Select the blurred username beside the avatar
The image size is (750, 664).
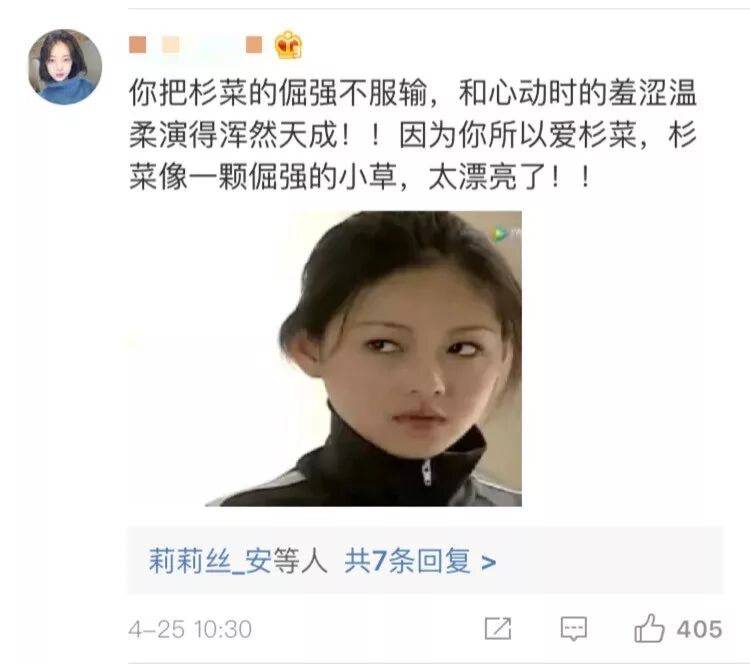[196, 45]
